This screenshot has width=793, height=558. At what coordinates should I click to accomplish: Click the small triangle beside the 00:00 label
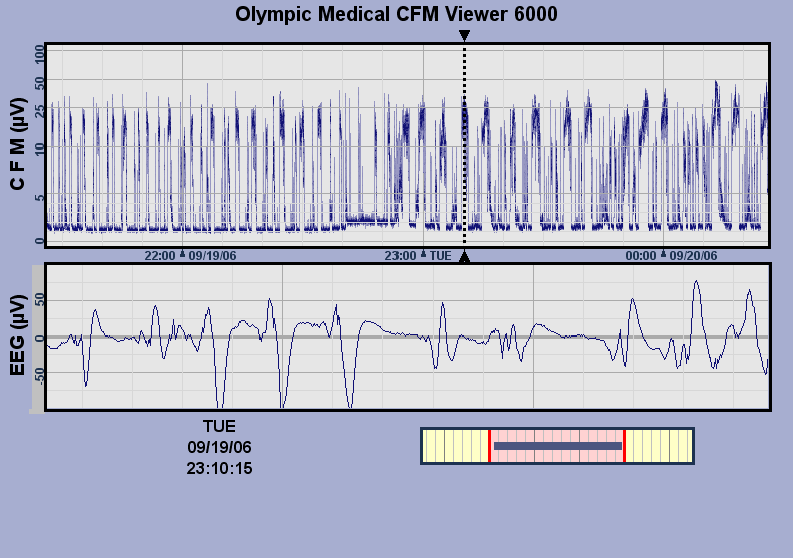pos(664,253)
